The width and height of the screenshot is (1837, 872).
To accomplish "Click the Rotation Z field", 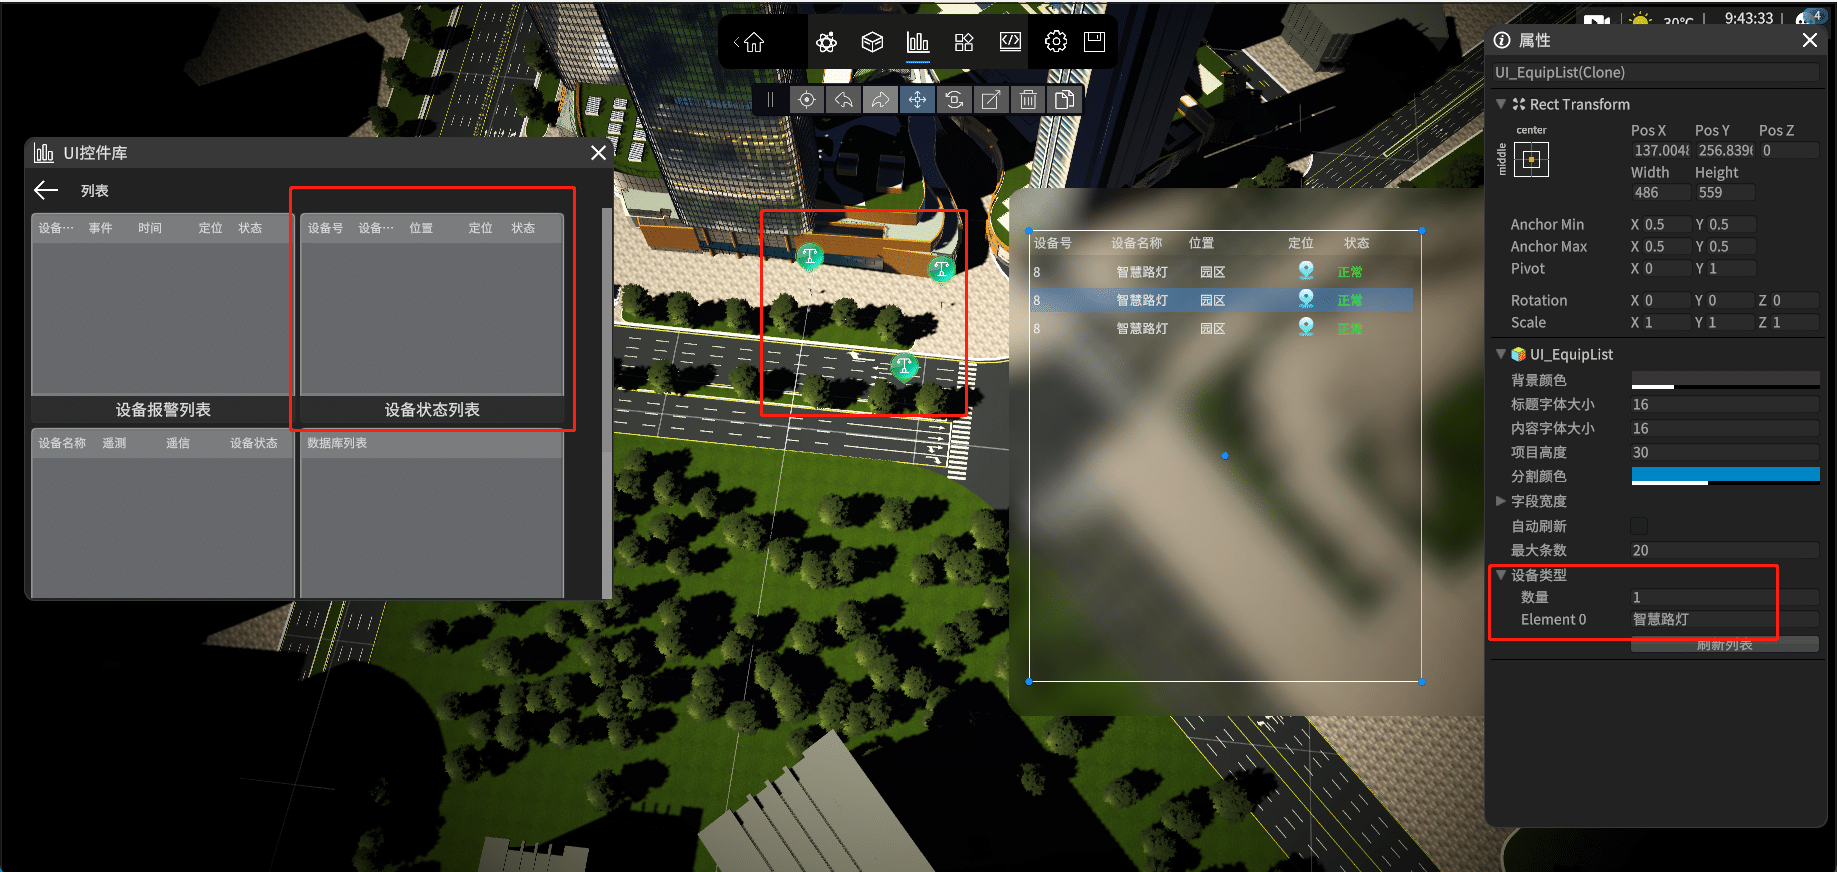I will pyautogui.click(x=1795, y=300).
